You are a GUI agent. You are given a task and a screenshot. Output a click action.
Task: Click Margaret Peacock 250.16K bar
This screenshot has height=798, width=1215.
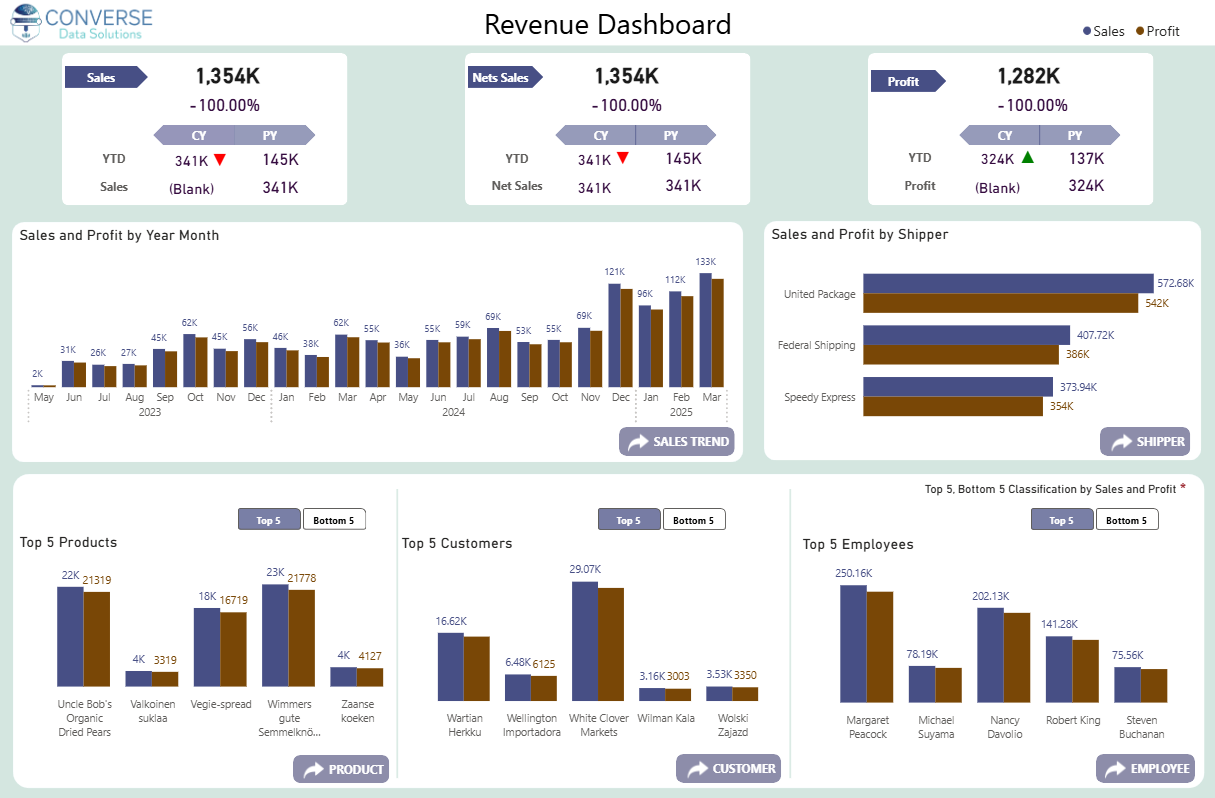point(853,644)
